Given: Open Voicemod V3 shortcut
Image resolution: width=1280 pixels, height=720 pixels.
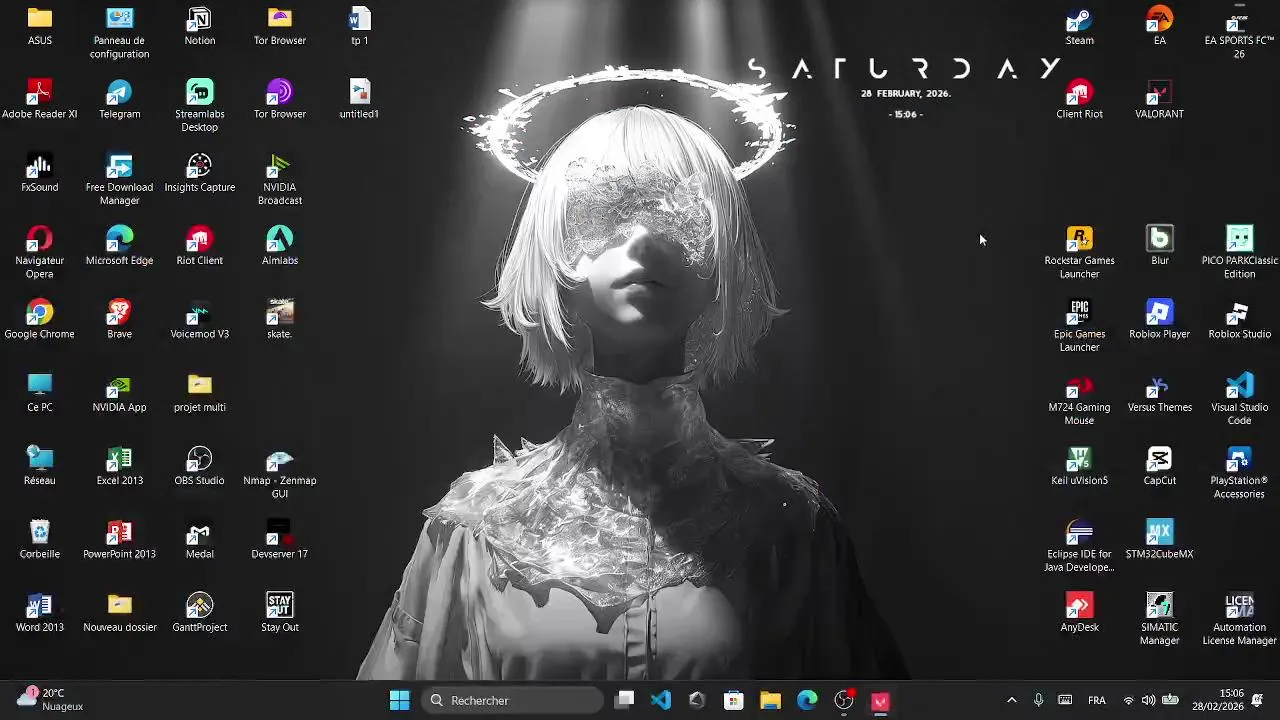Looking at the screenshot, I should (199, 319).
